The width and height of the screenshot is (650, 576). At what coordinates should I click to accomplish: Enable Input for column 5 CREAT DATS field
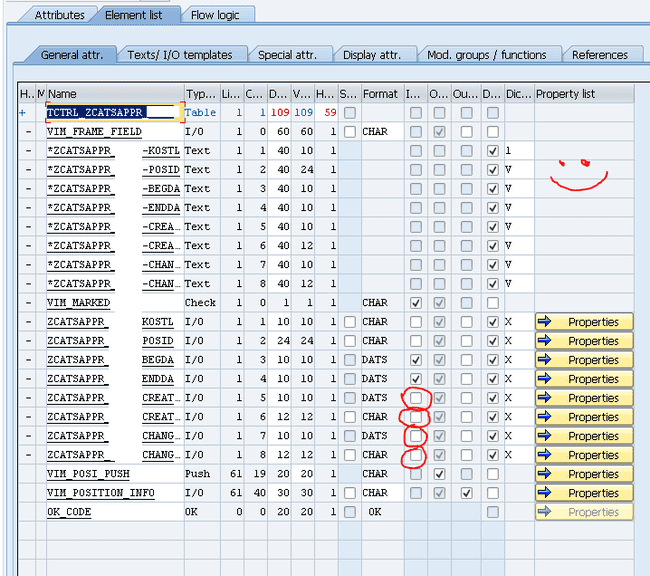point(416,398)
